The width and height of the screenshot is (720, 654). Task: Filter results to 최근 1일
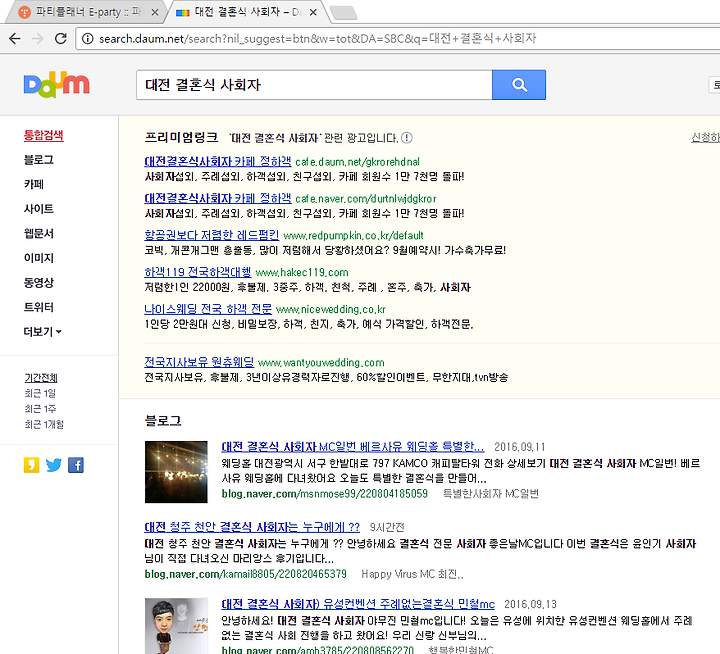coord(40,394)
